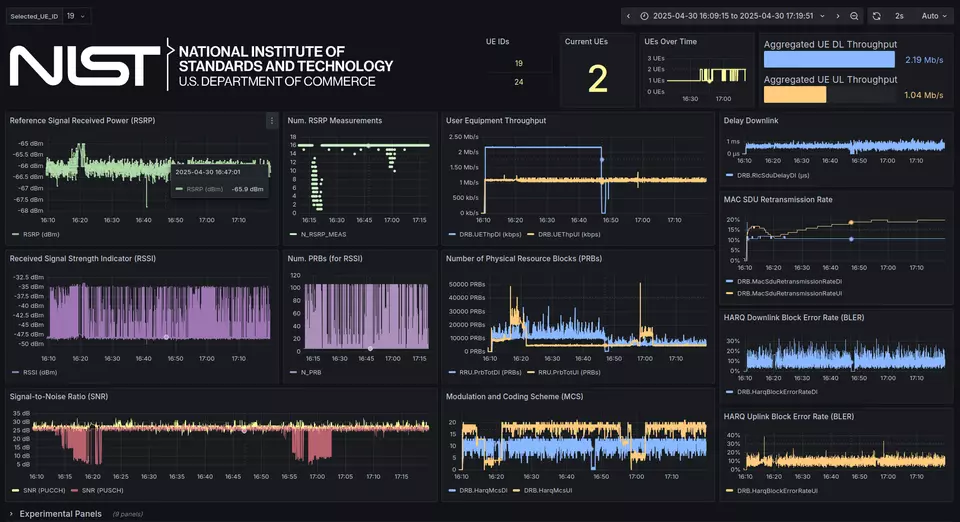Open the RSRP panel three-dot menu
The height and width of the screenshot is (522, 960).
tap(272, 121)
